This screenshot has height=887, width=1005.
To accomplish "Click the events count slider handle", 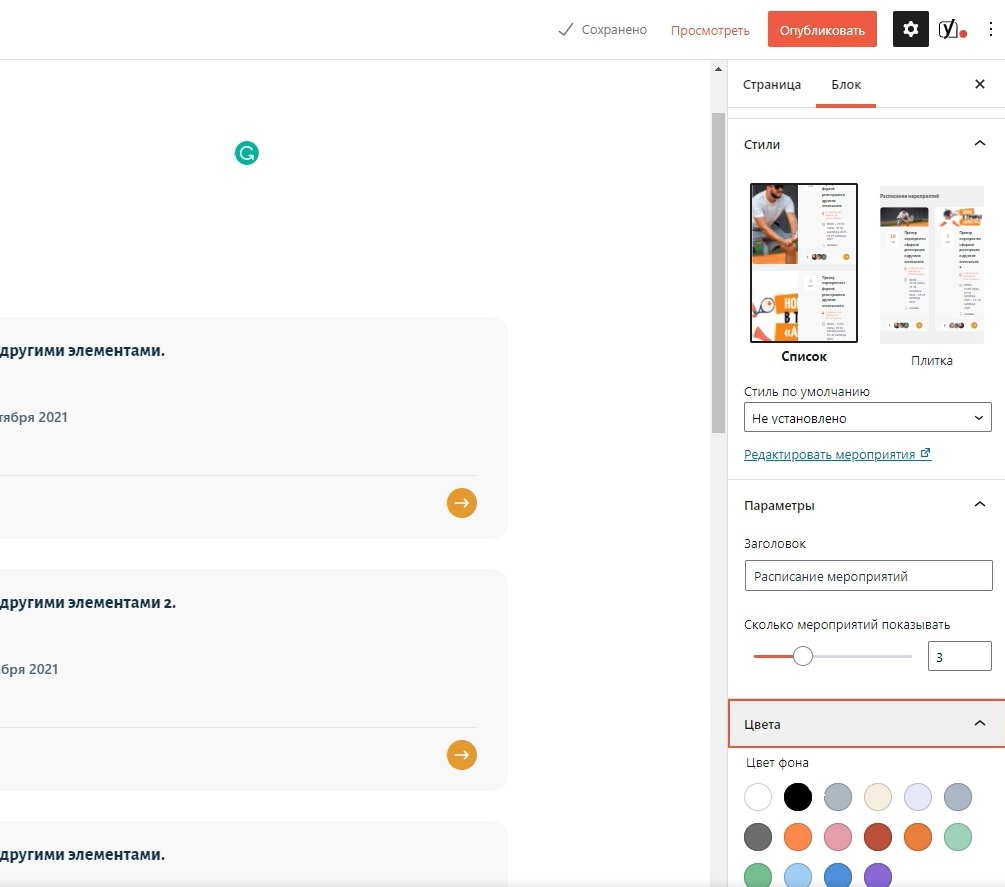I will pos(802,656).
